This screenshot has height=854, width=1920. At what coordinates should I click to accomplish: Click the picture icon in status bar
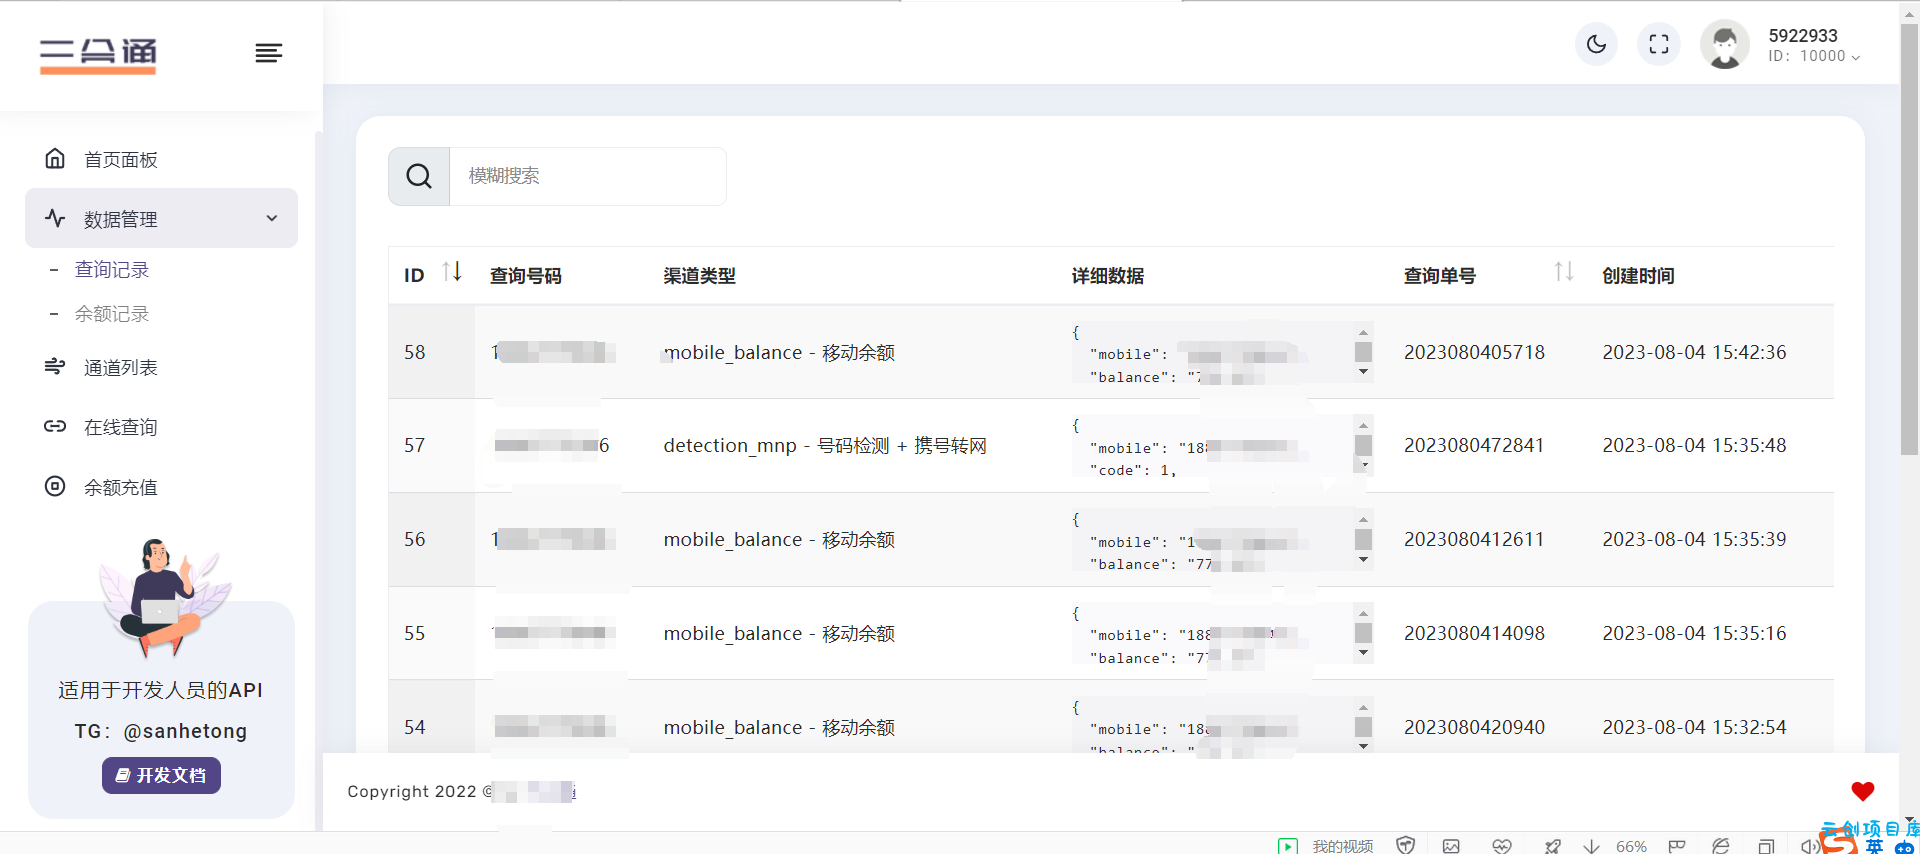point(1451,846)
